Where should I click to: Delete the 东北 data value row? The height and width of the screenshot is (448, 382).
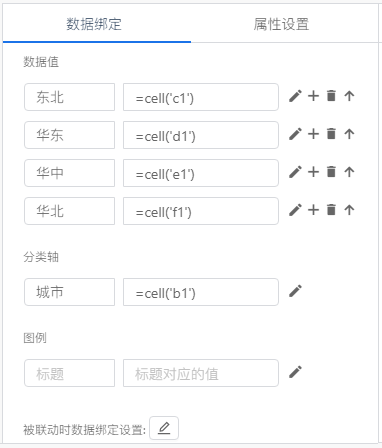[x=331, y=96]
